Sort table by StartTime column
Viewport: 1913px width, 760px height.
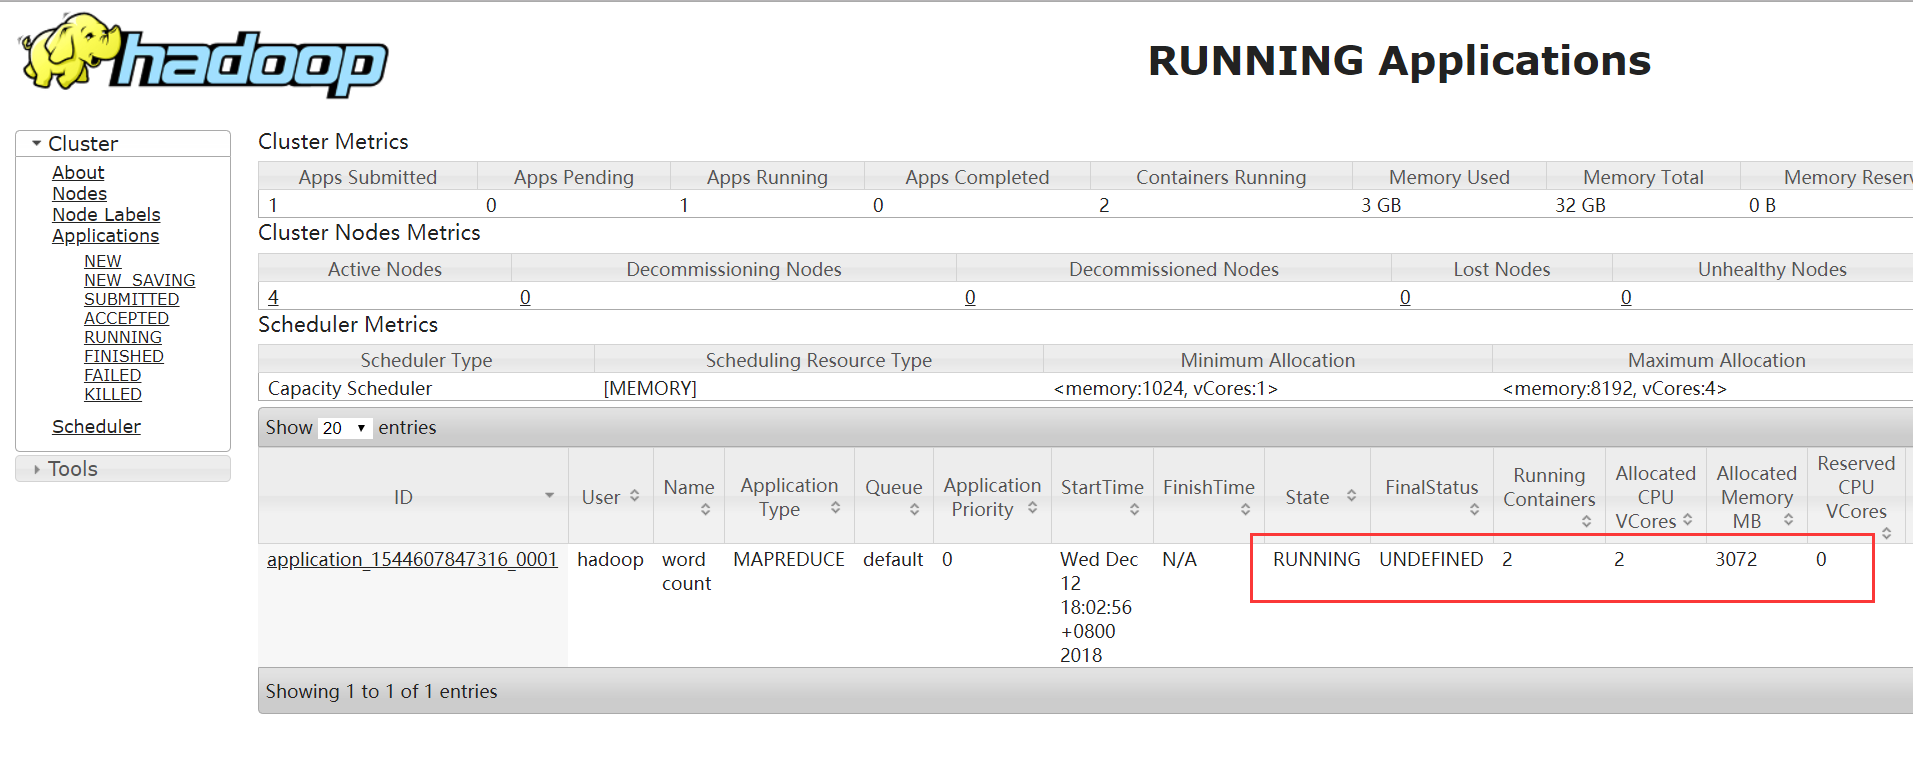coord(1102,496)
